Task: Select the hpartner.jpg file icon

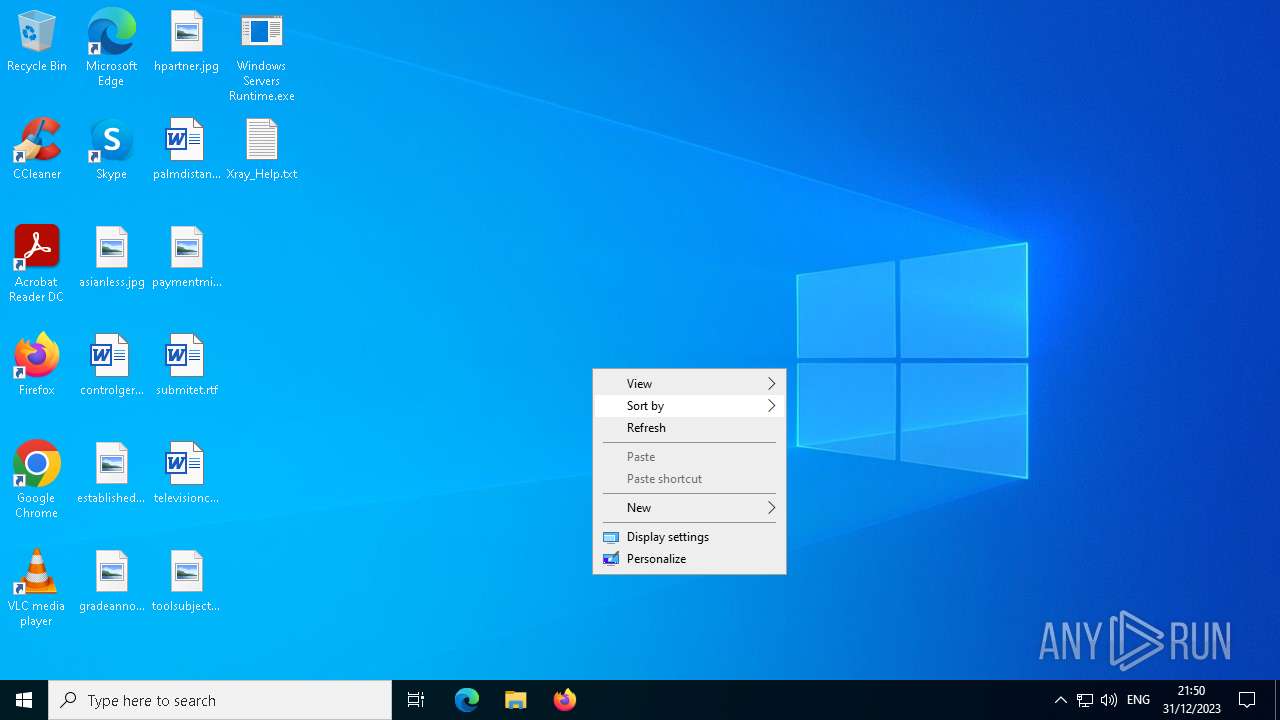Action: [x=186, y=42]
